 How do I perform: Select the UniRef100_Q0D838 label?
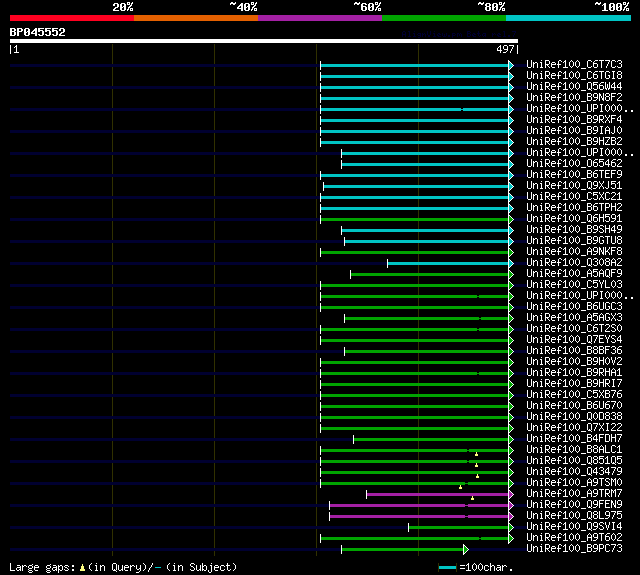(574, 417)
